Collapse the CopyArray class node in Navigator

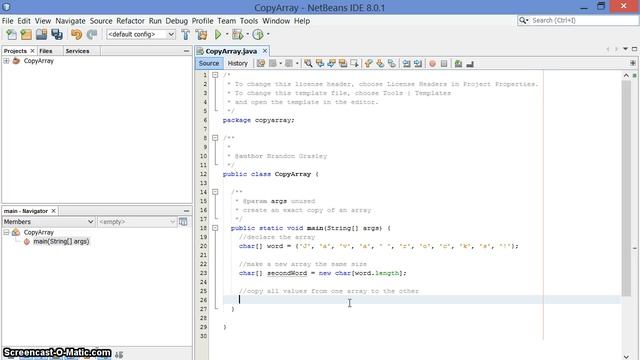pyautogui.click(x=7, y=232)
